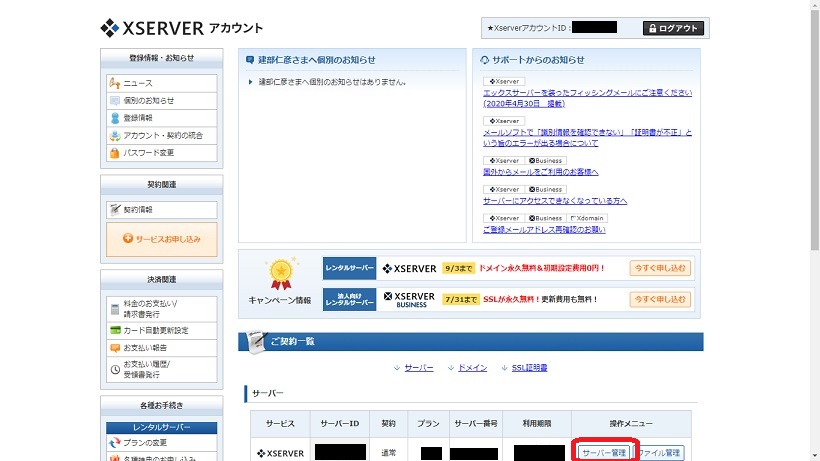This screenshot has width=820, height=461.
Task: Click the 利用期限 column header
Action: click(x=537, y=424)
